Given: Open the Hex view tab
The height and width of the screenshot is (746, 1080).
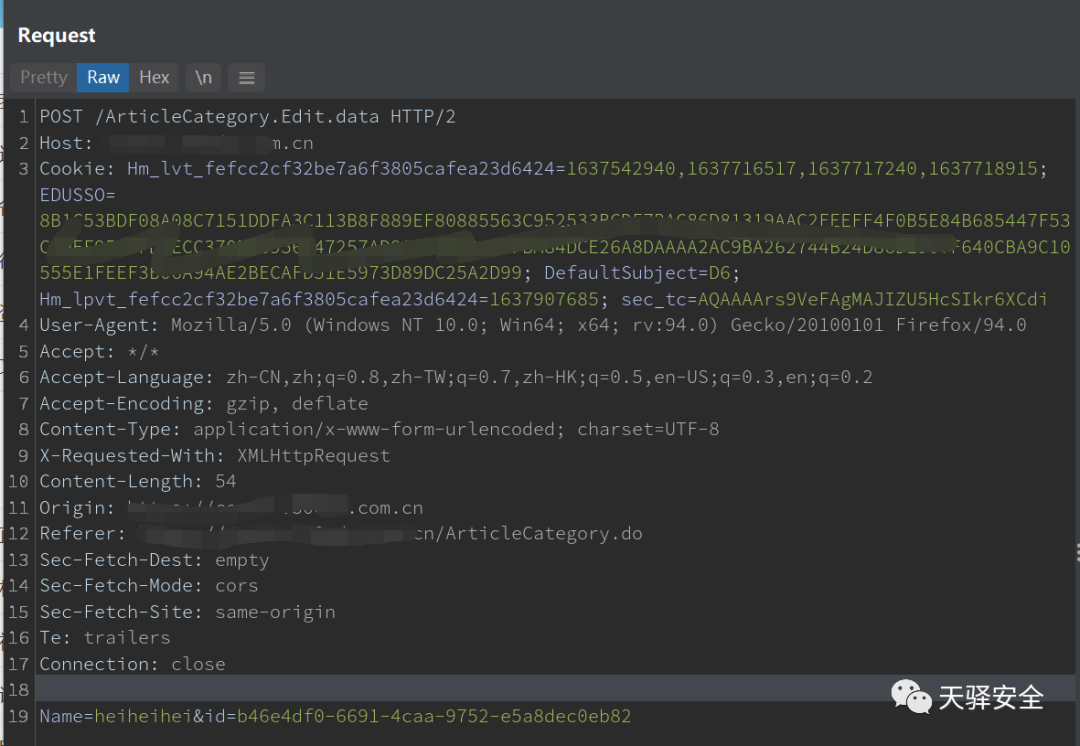Looking at the screenshot, I should pyautogui.click(x=154, y=77).
